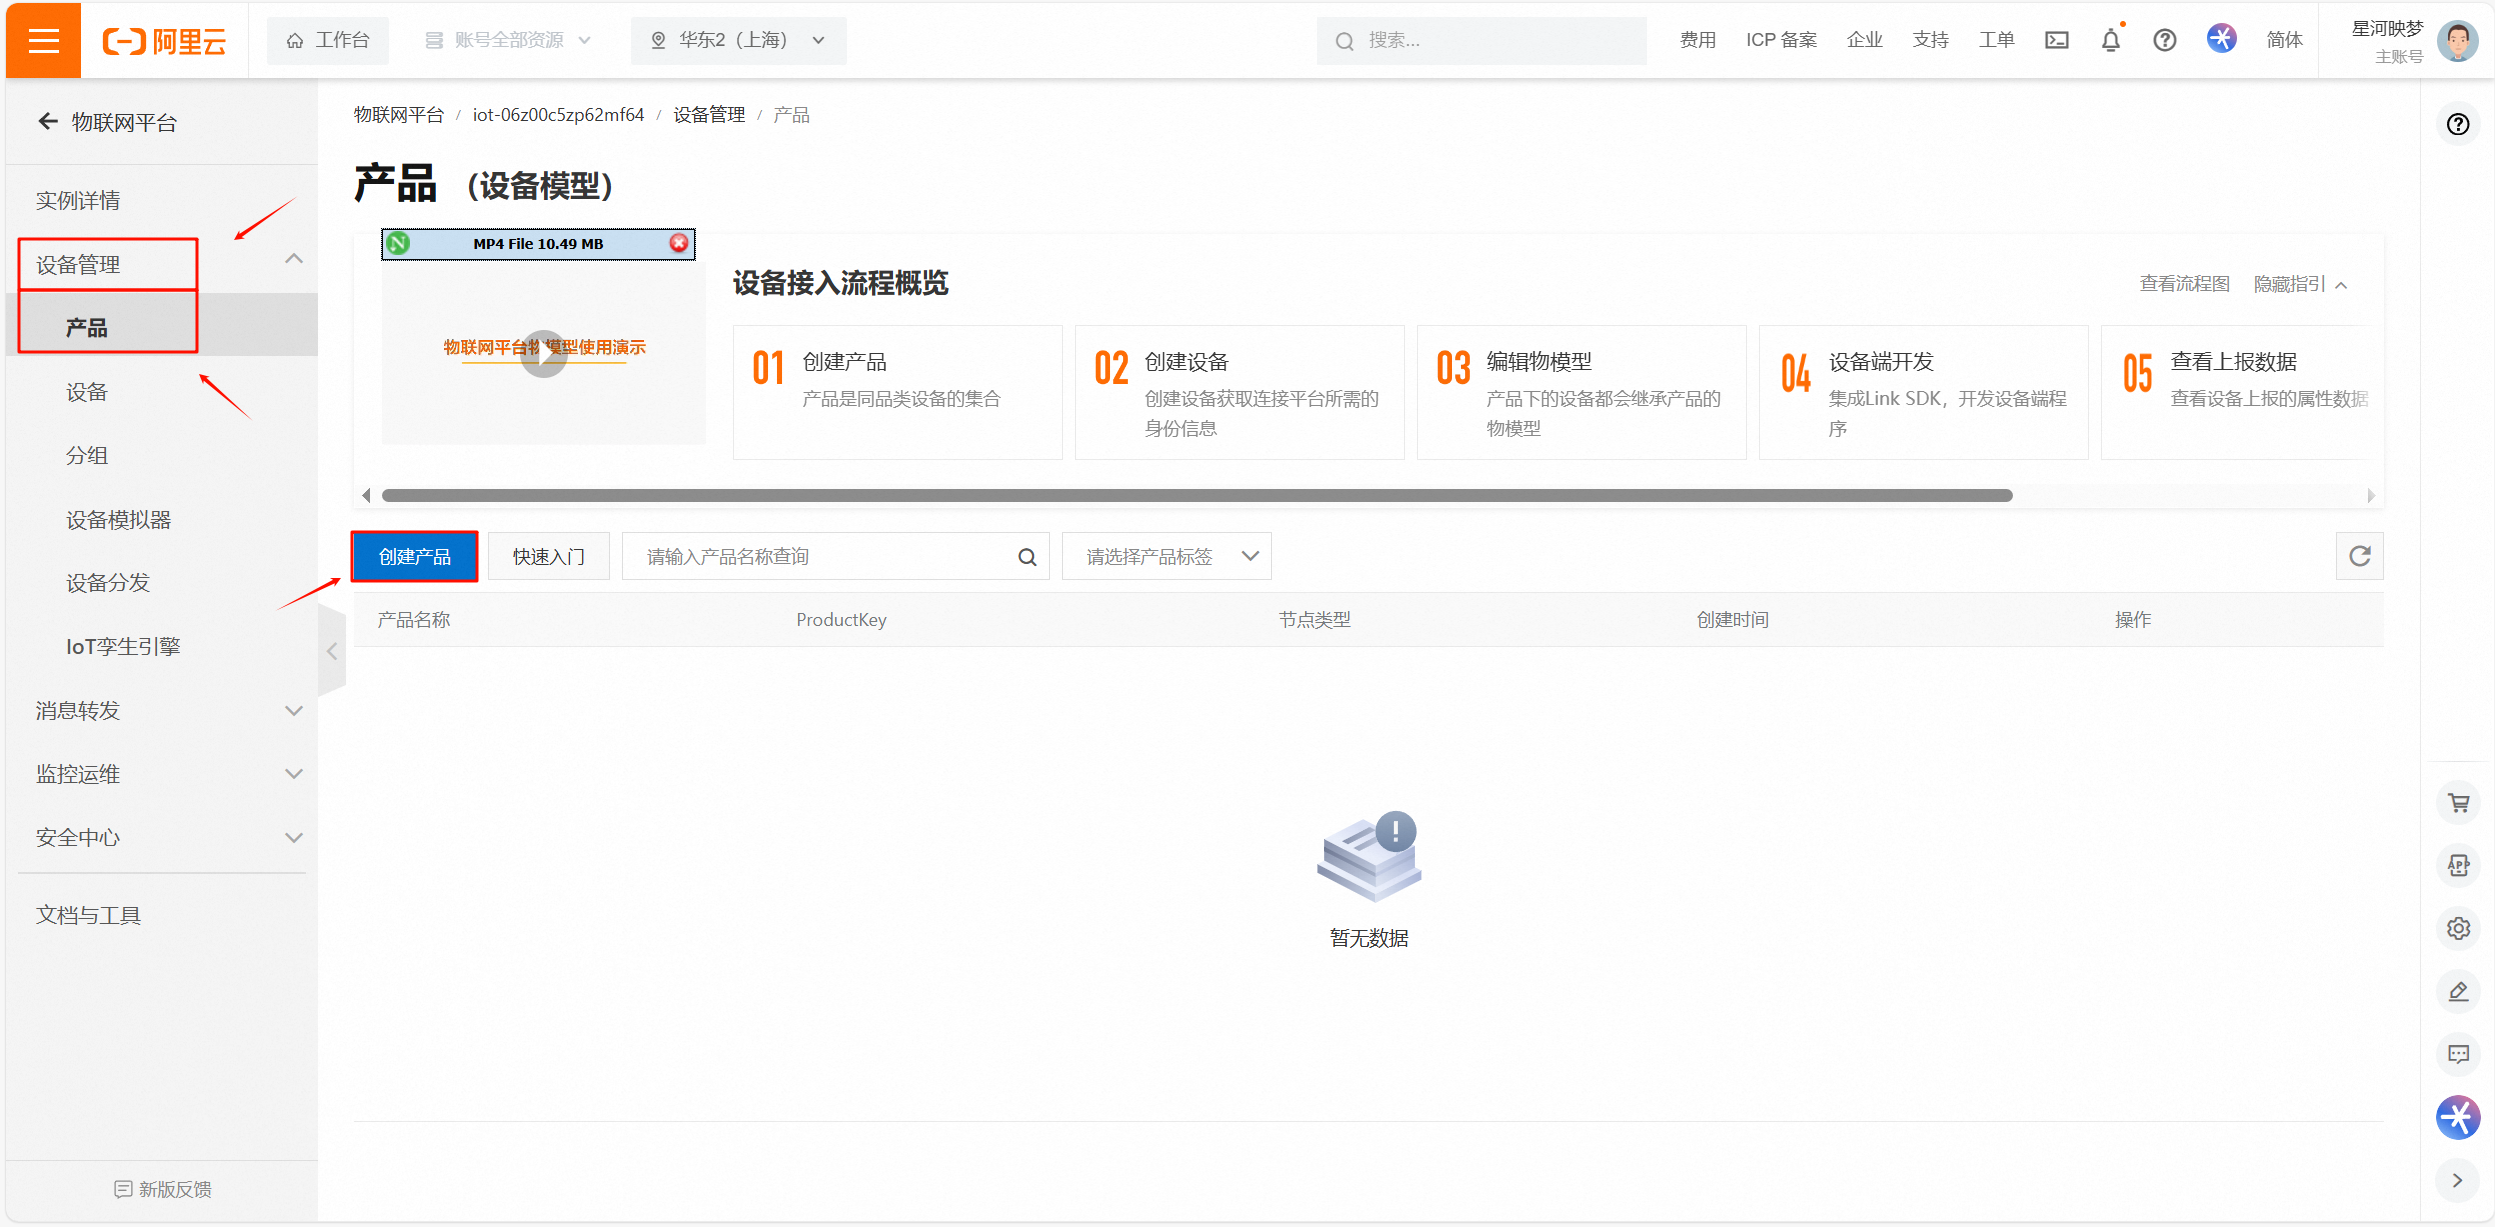
Task: Refresh the product list
Action: [2359, 556]
